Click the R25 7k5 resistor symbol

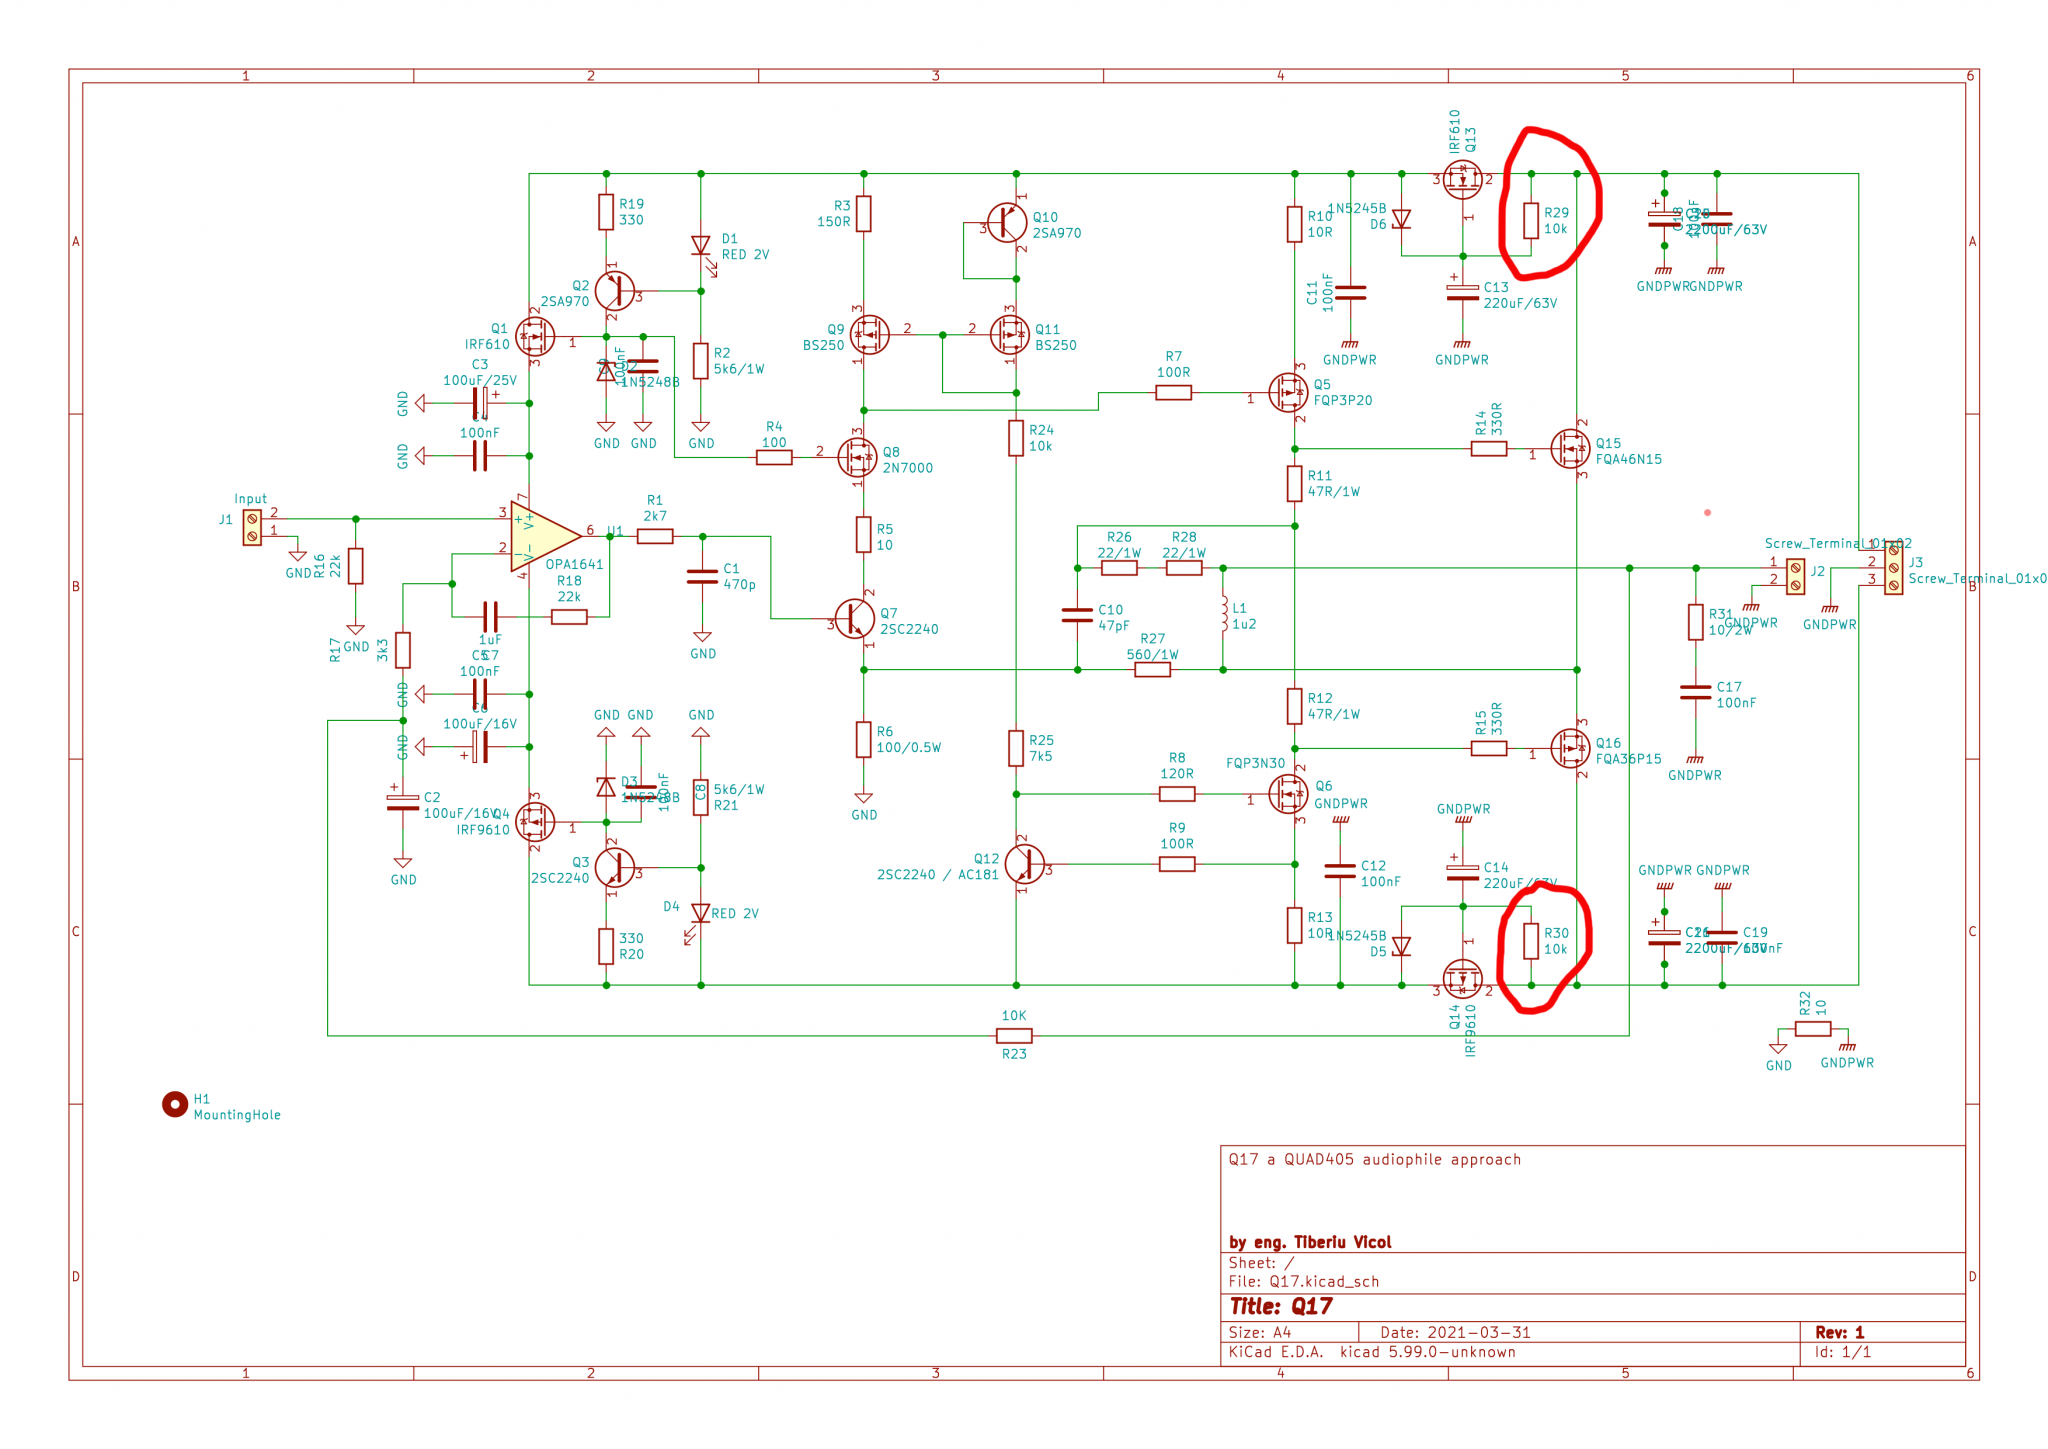(x=1016, y=748)
